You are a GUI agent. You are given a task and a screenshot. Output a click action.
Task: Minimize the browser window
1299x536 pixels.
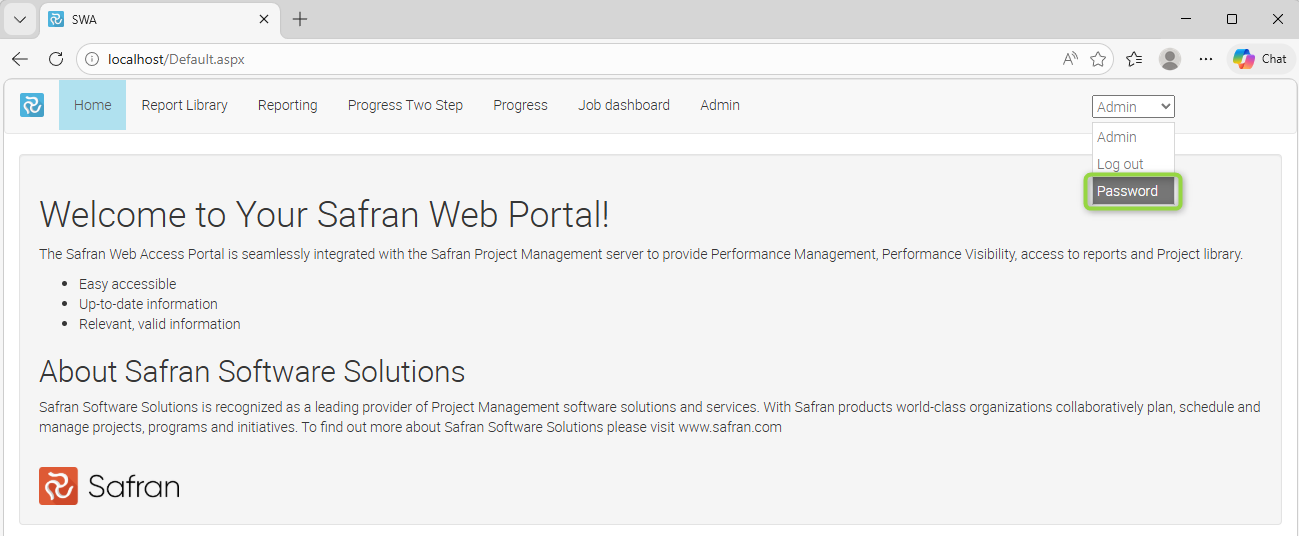pos(1186,19)
